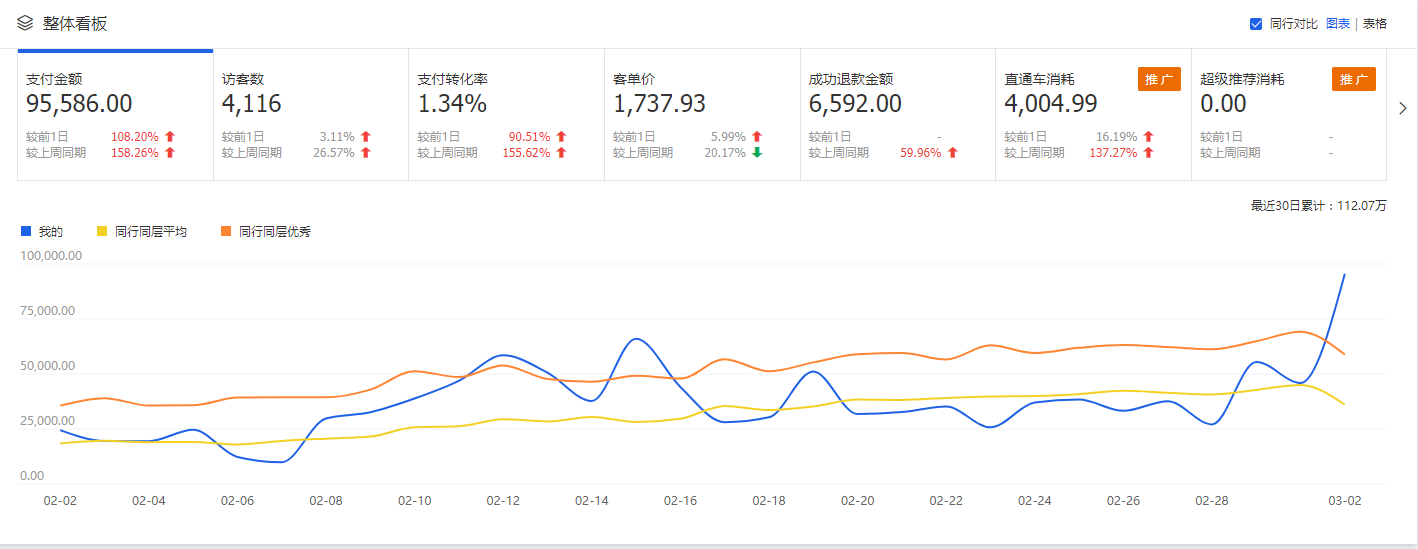Select the 访客数 metric card
Screen dimensions: 1418x549
pos(310,115)
